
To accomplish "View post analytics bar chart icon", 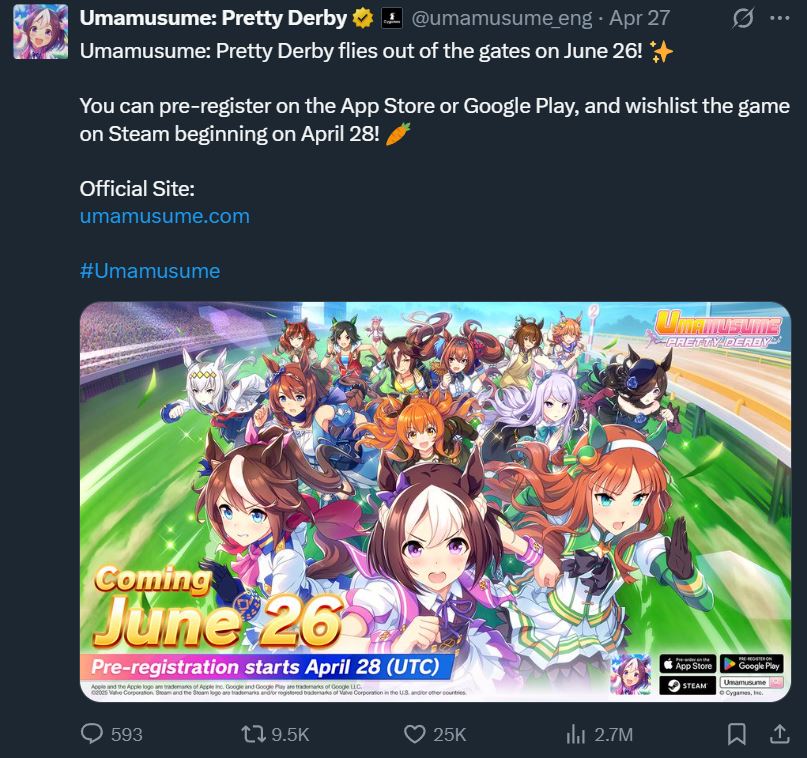I will click(576, 734).
